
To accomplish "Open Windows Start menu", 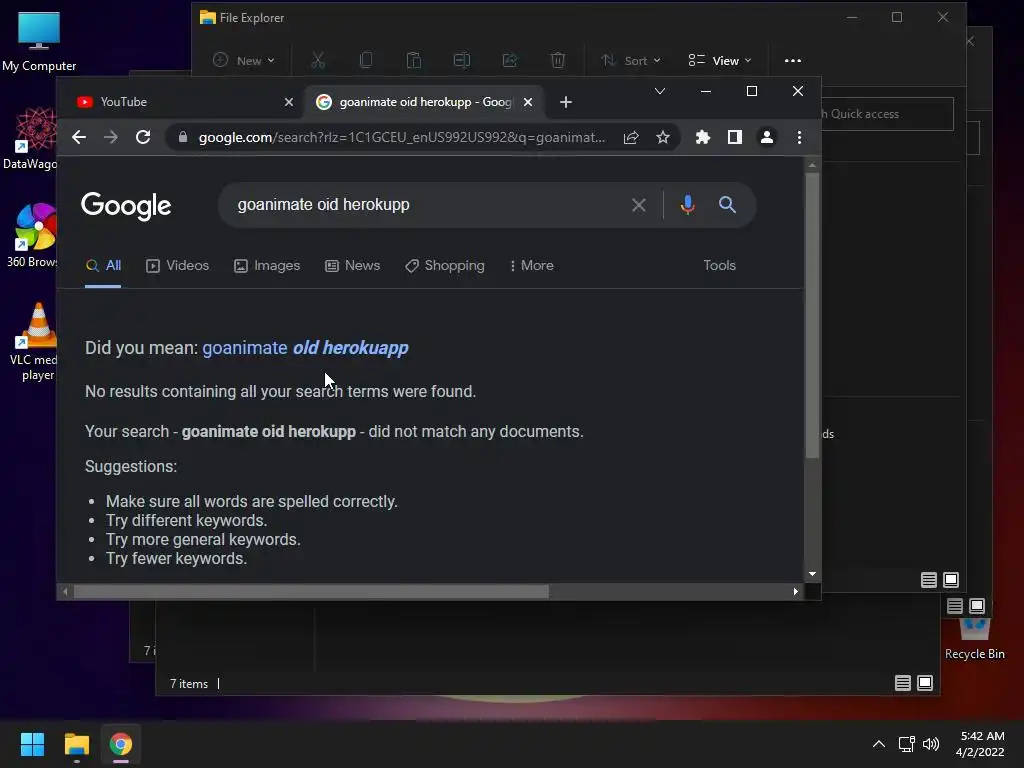I will click(32, 744).
